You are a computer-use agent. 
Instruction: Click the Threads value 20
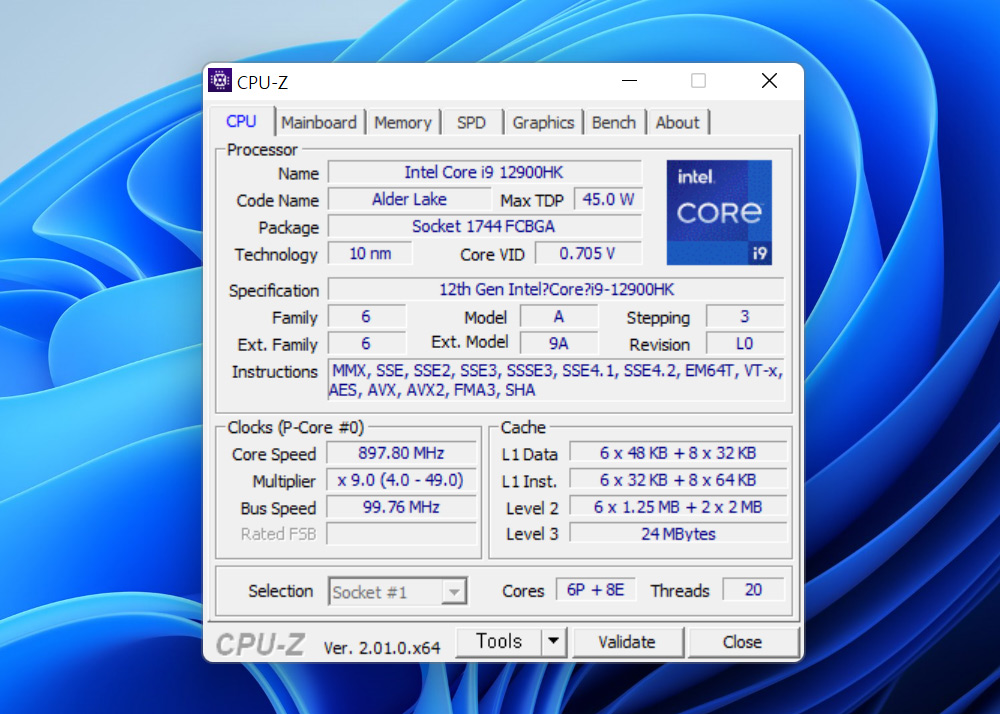click(753, 590)
